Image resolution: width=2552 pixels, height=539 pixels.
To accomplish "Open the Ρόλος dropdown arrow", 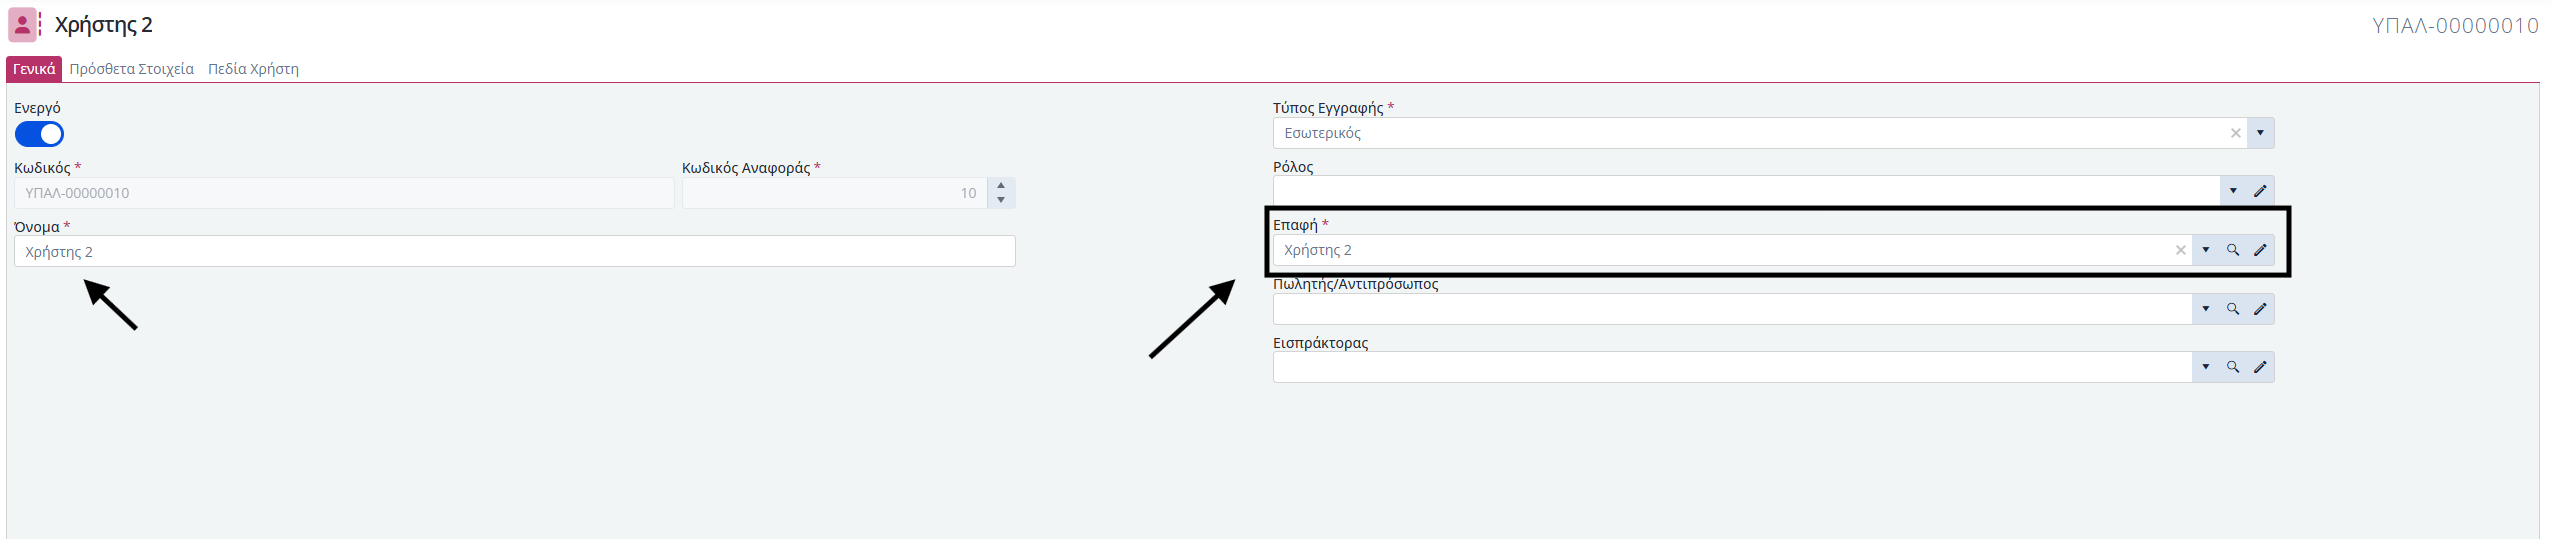I will click(x=2233, y=191).
